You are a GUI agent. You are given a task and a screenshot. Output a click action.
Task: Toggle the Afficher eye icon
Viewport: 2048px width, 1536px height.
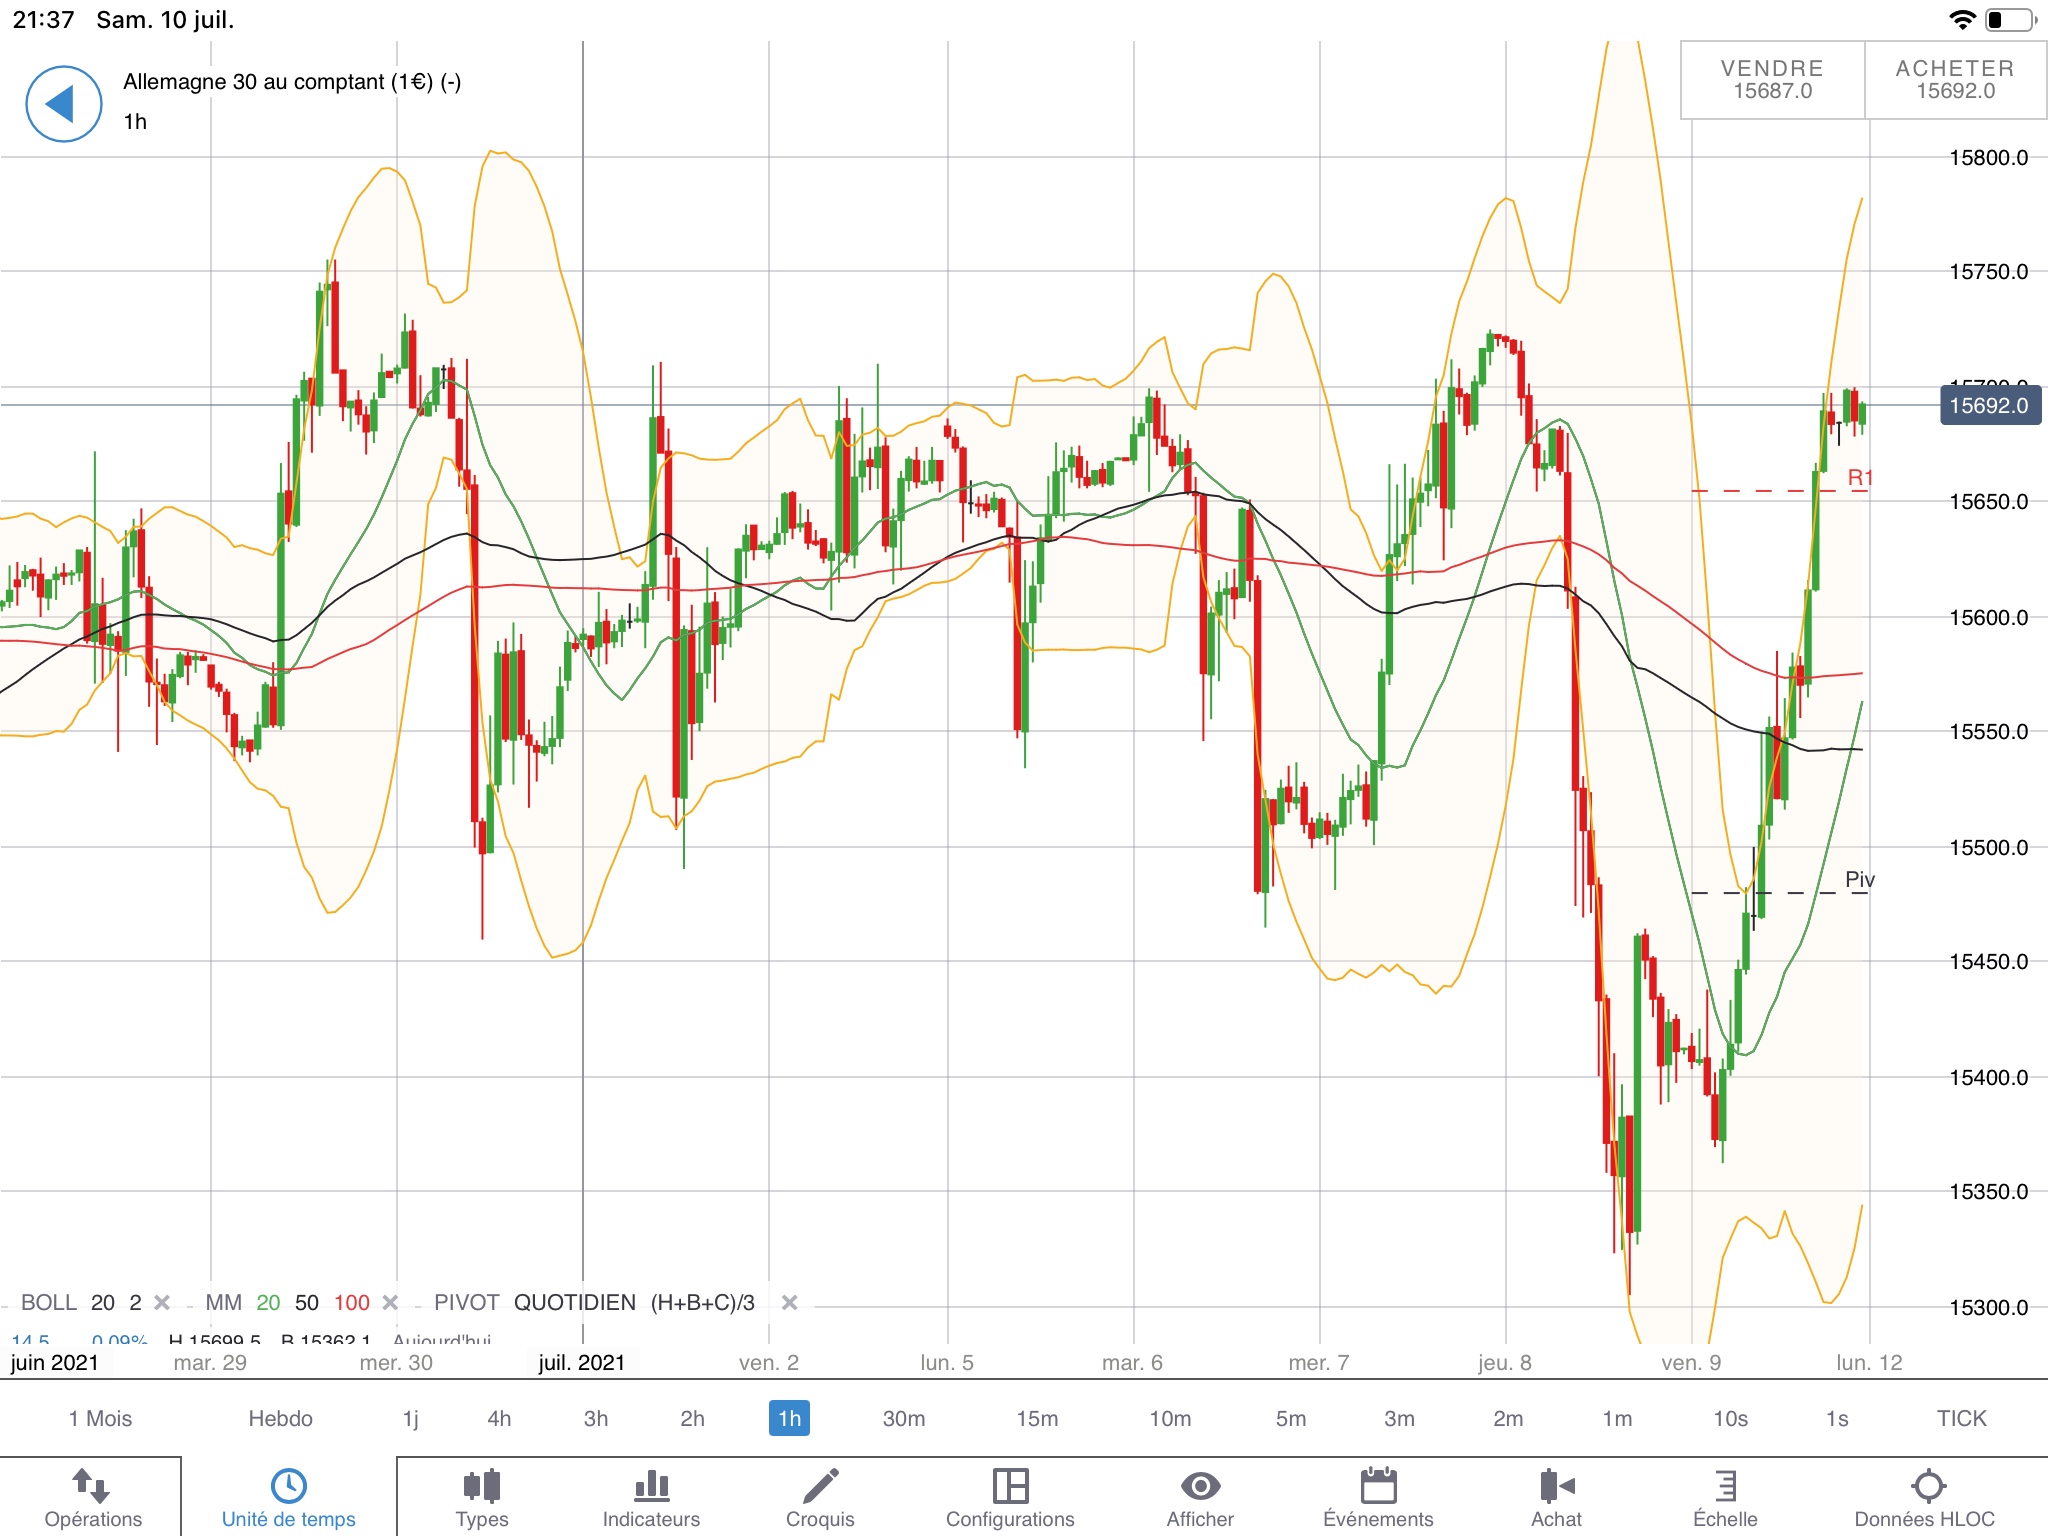pos(1200,1486)
